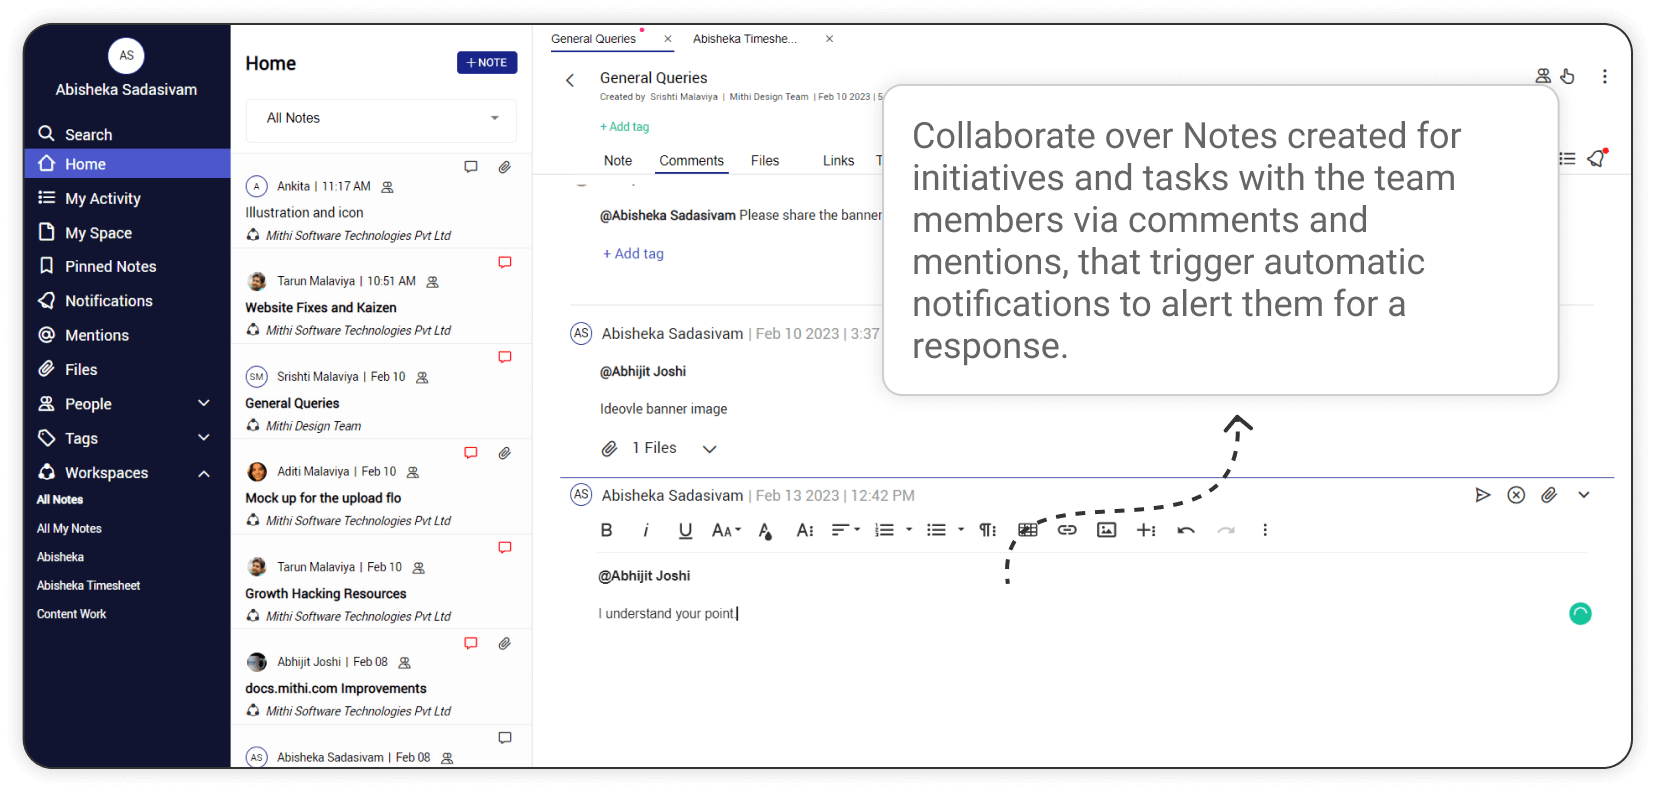
Task: Switch to the Note tab
Action: point(618,160)
